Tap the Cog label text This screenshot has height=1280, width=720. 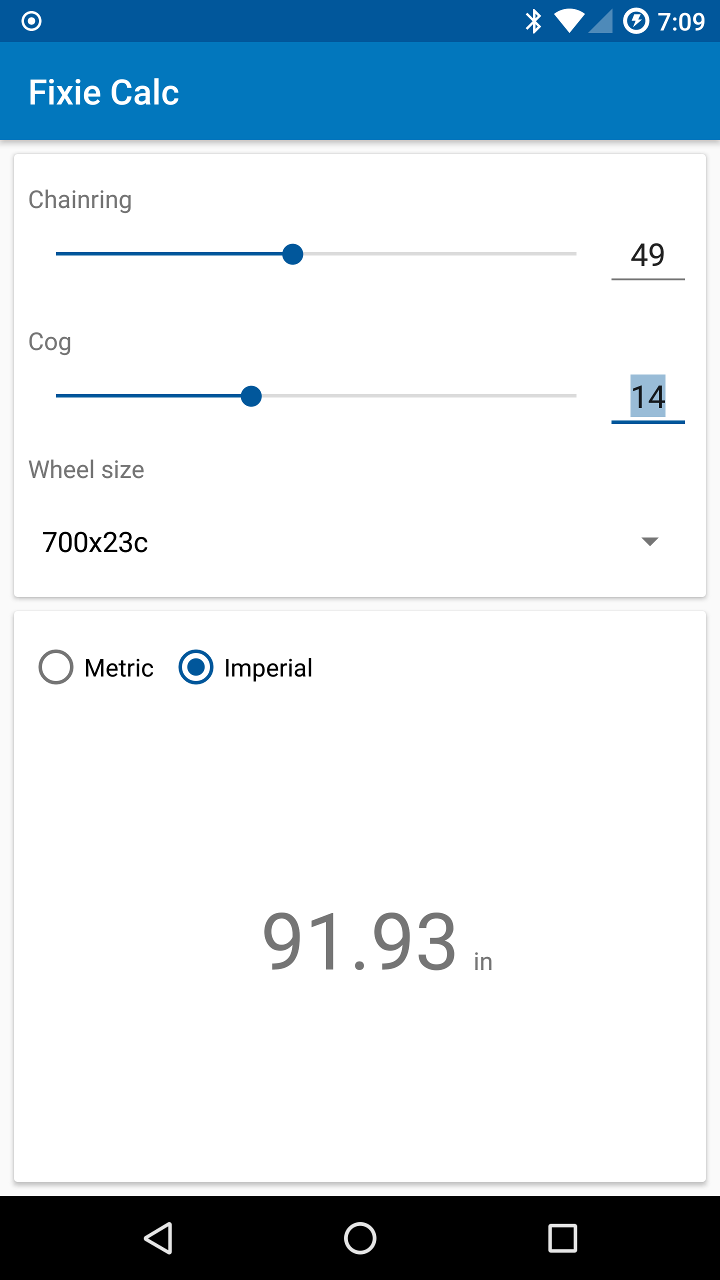coord(50,341)
